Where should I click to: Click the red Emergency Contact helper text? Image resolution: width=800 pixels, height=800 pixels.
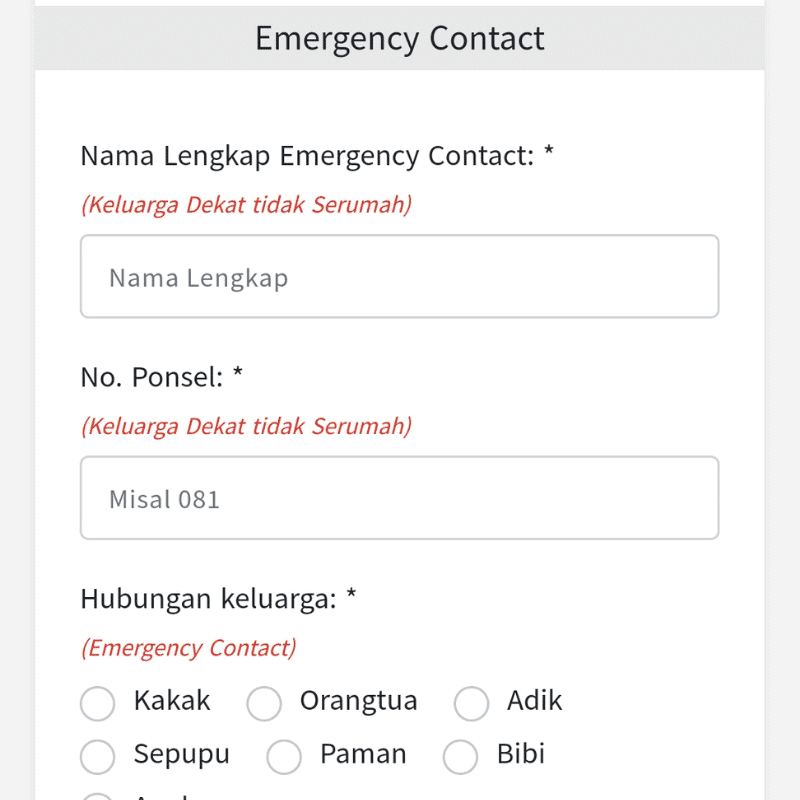187,647
